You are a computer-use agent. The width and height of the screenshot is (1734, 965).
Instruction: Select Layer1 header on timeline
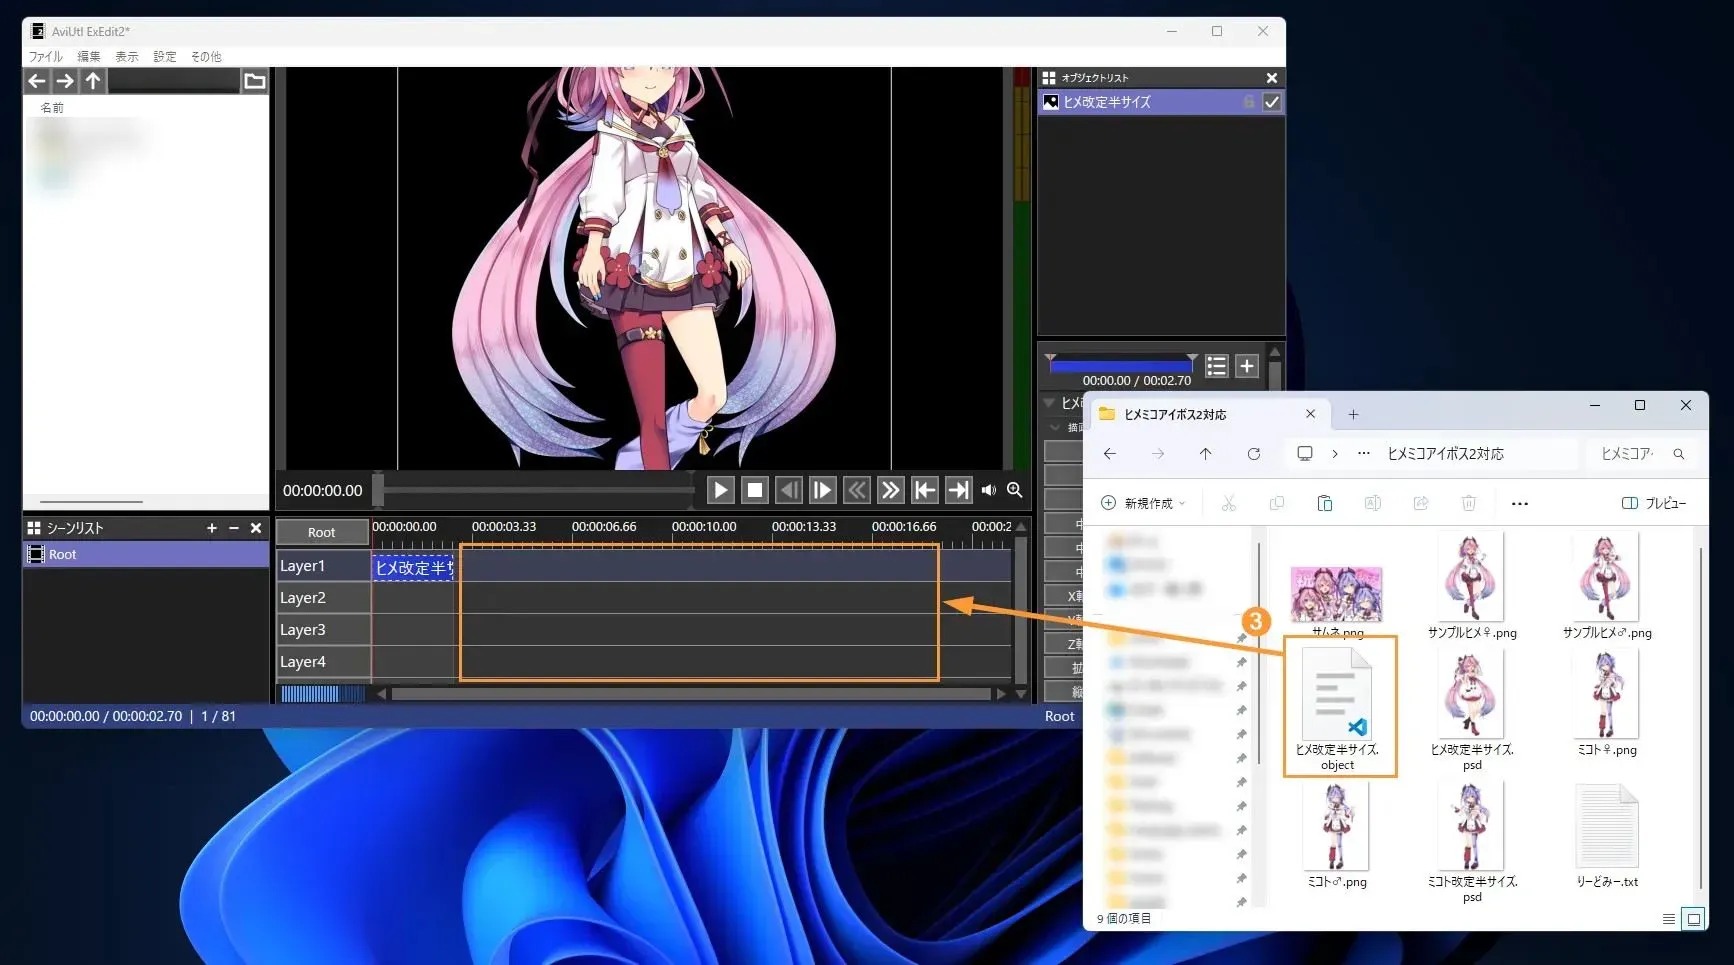[x=323, y=566]
